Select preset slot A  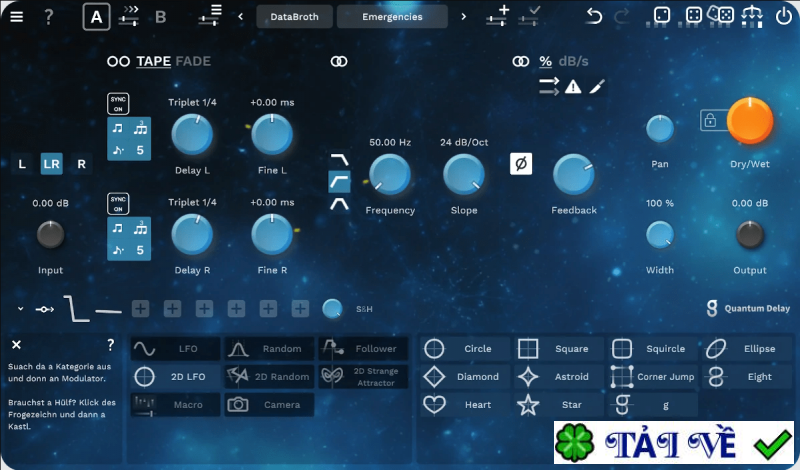coord(96,17)
